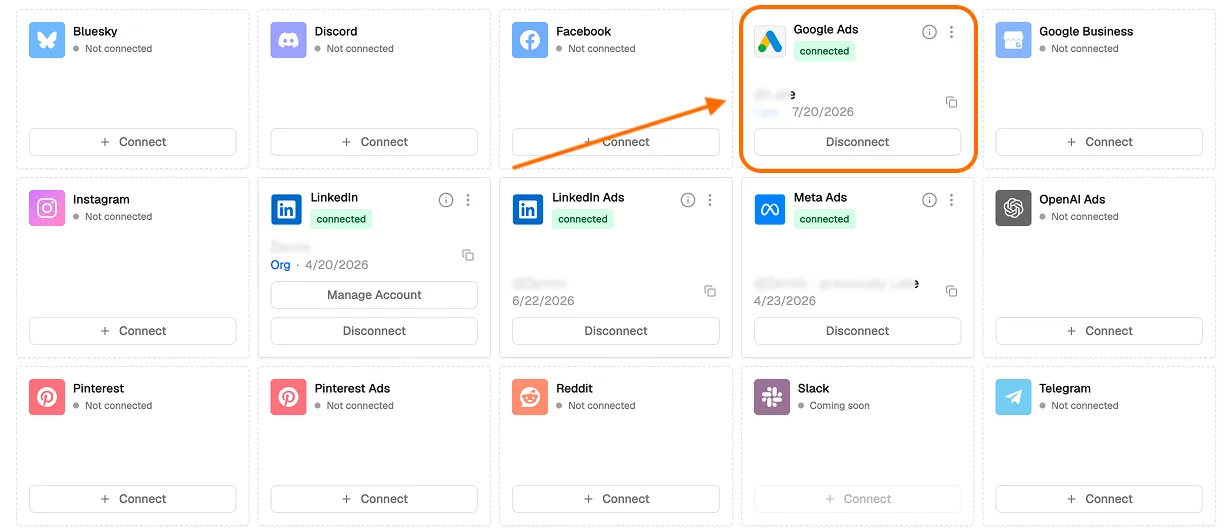Click the date 4/20/2026
The height and width of the screenshot is (531, 1232).
tap(337, 265)
